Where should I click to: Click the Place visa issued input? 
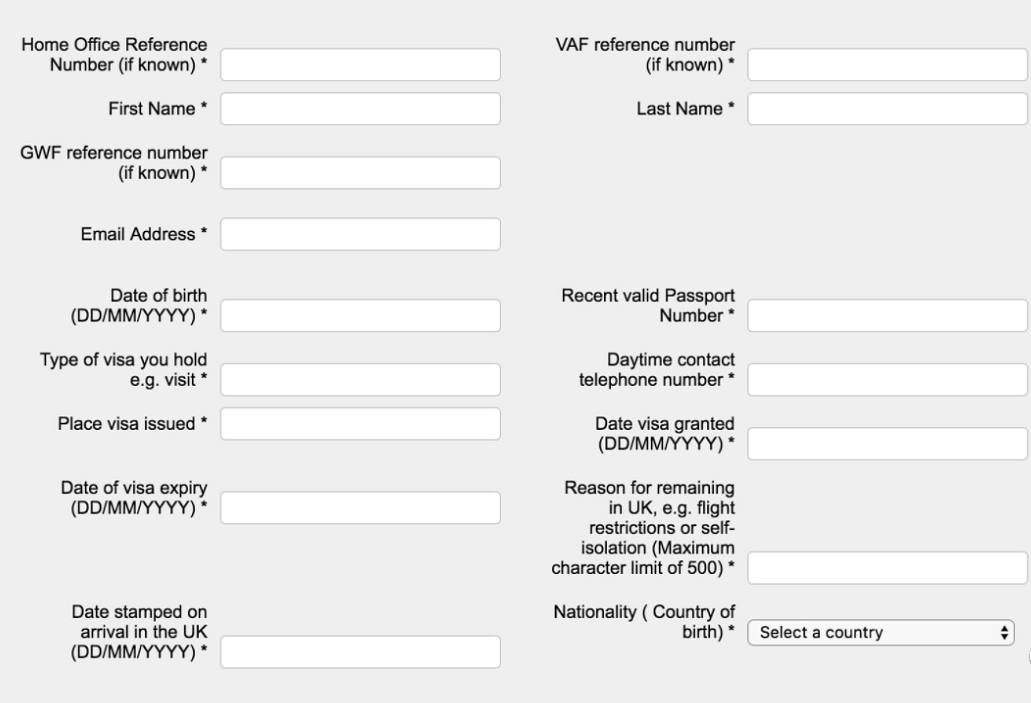(x=360, y=423)
